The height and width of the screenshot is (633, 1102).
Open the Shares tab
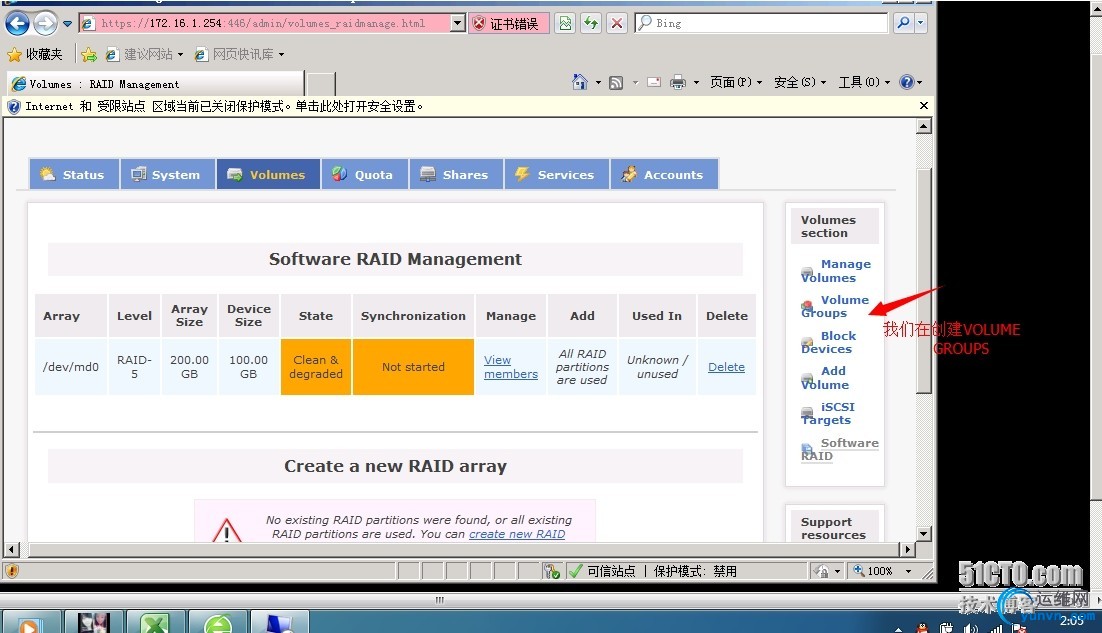(457, 174)
